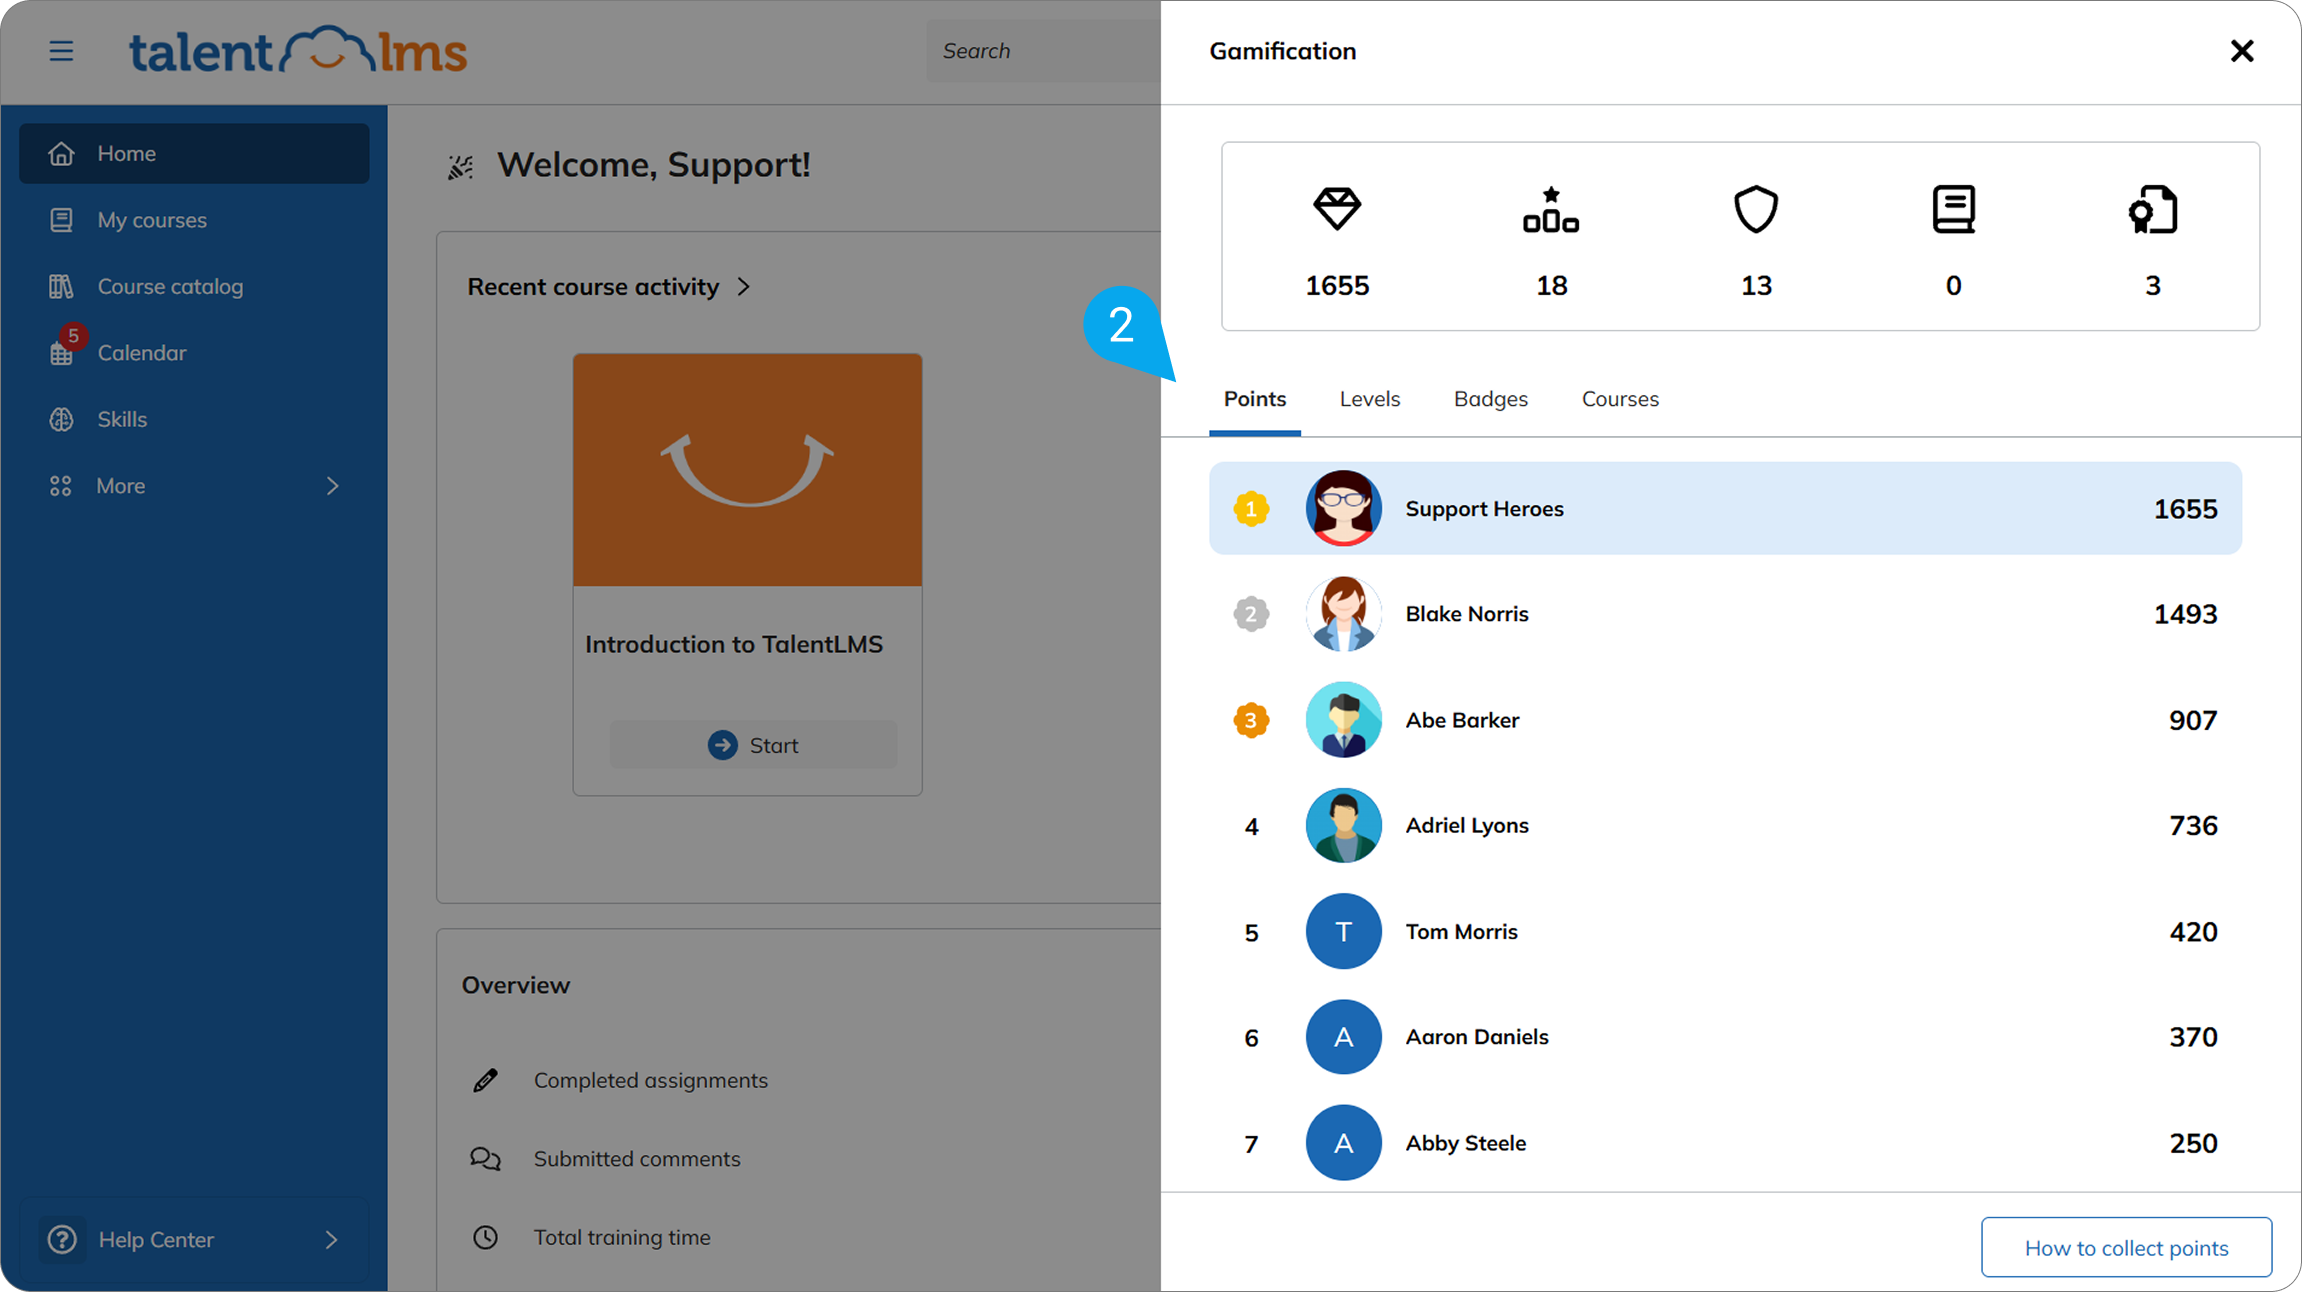
Task: Click the diamond points icon
Action: click(1337, 210)
